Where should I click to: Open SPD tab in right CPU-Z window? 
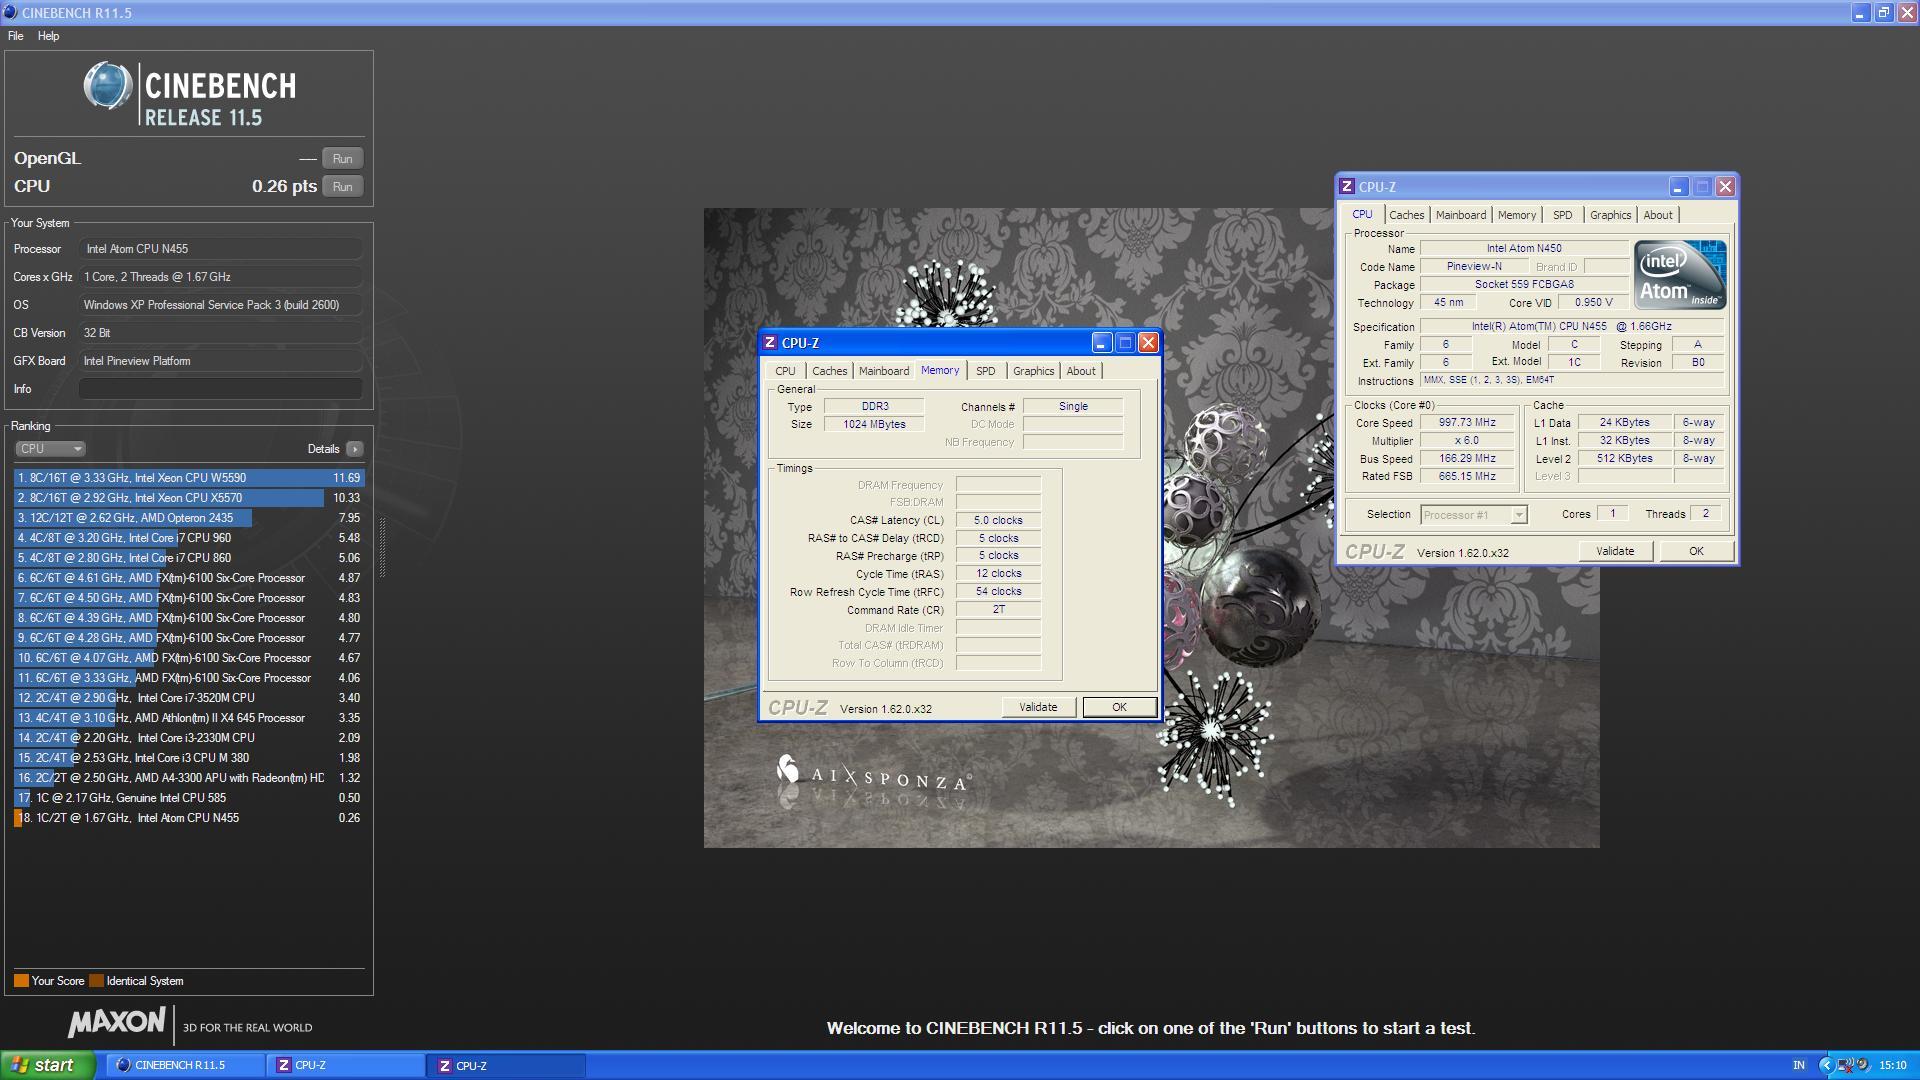(1563, 215)
